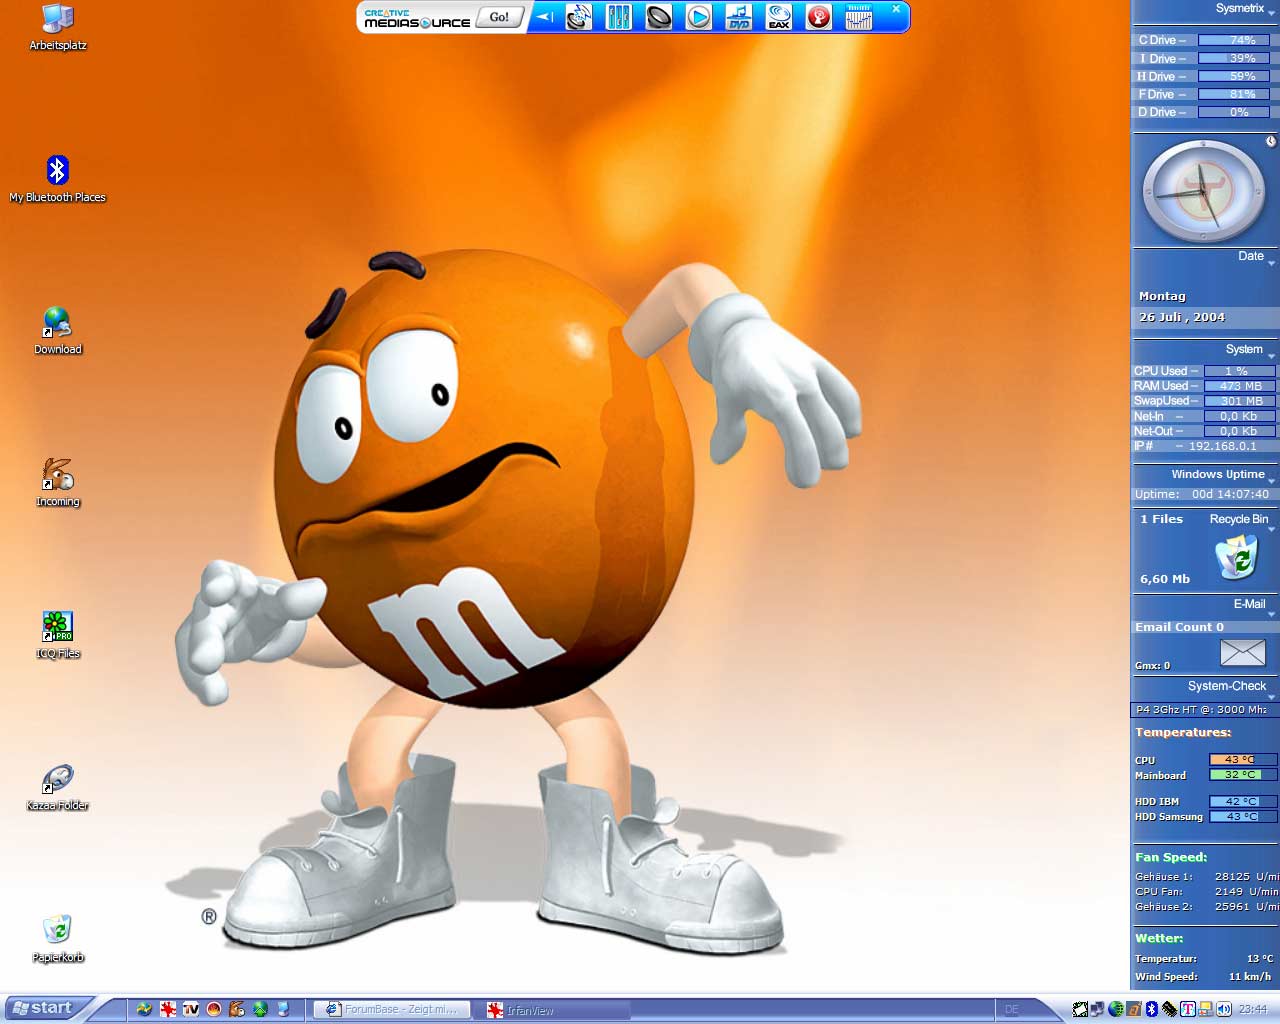Switch to ForumBase taskbar window

coord(391,1009)
